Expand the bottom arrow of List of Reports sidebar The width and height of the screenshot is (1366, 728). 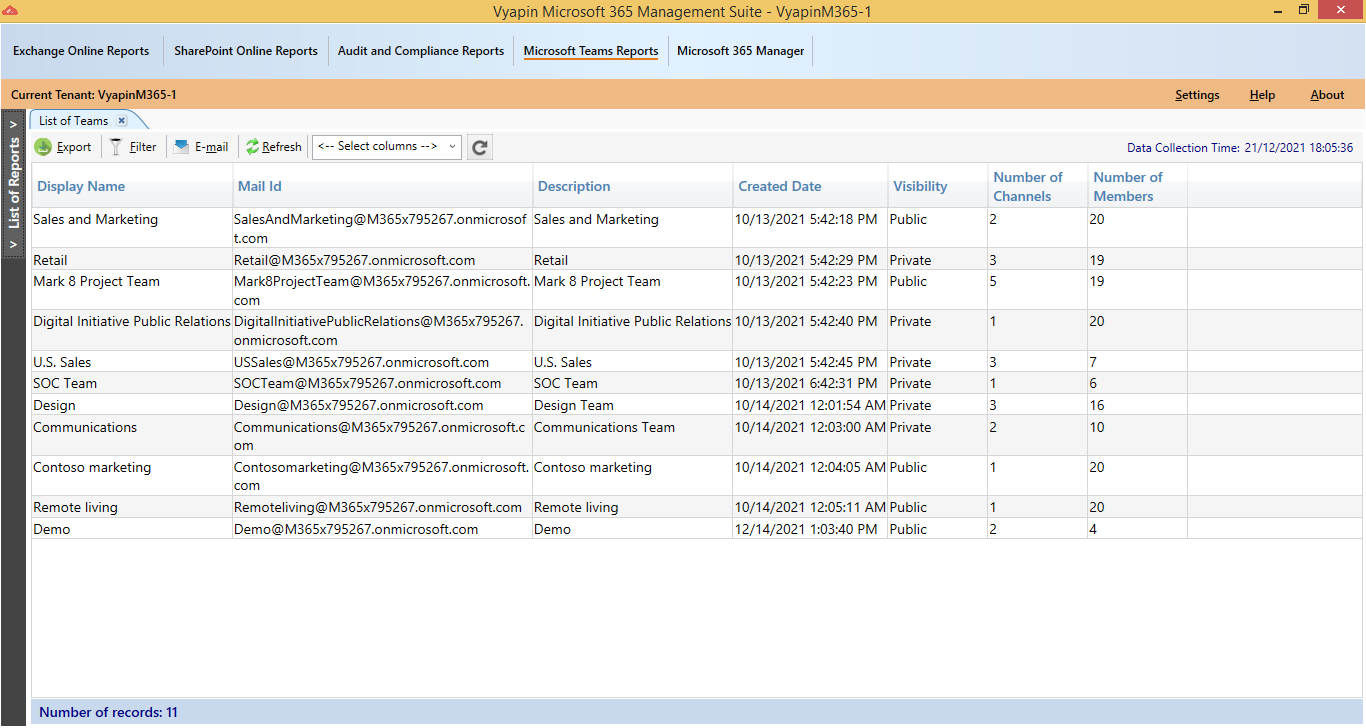coord(13,245)
